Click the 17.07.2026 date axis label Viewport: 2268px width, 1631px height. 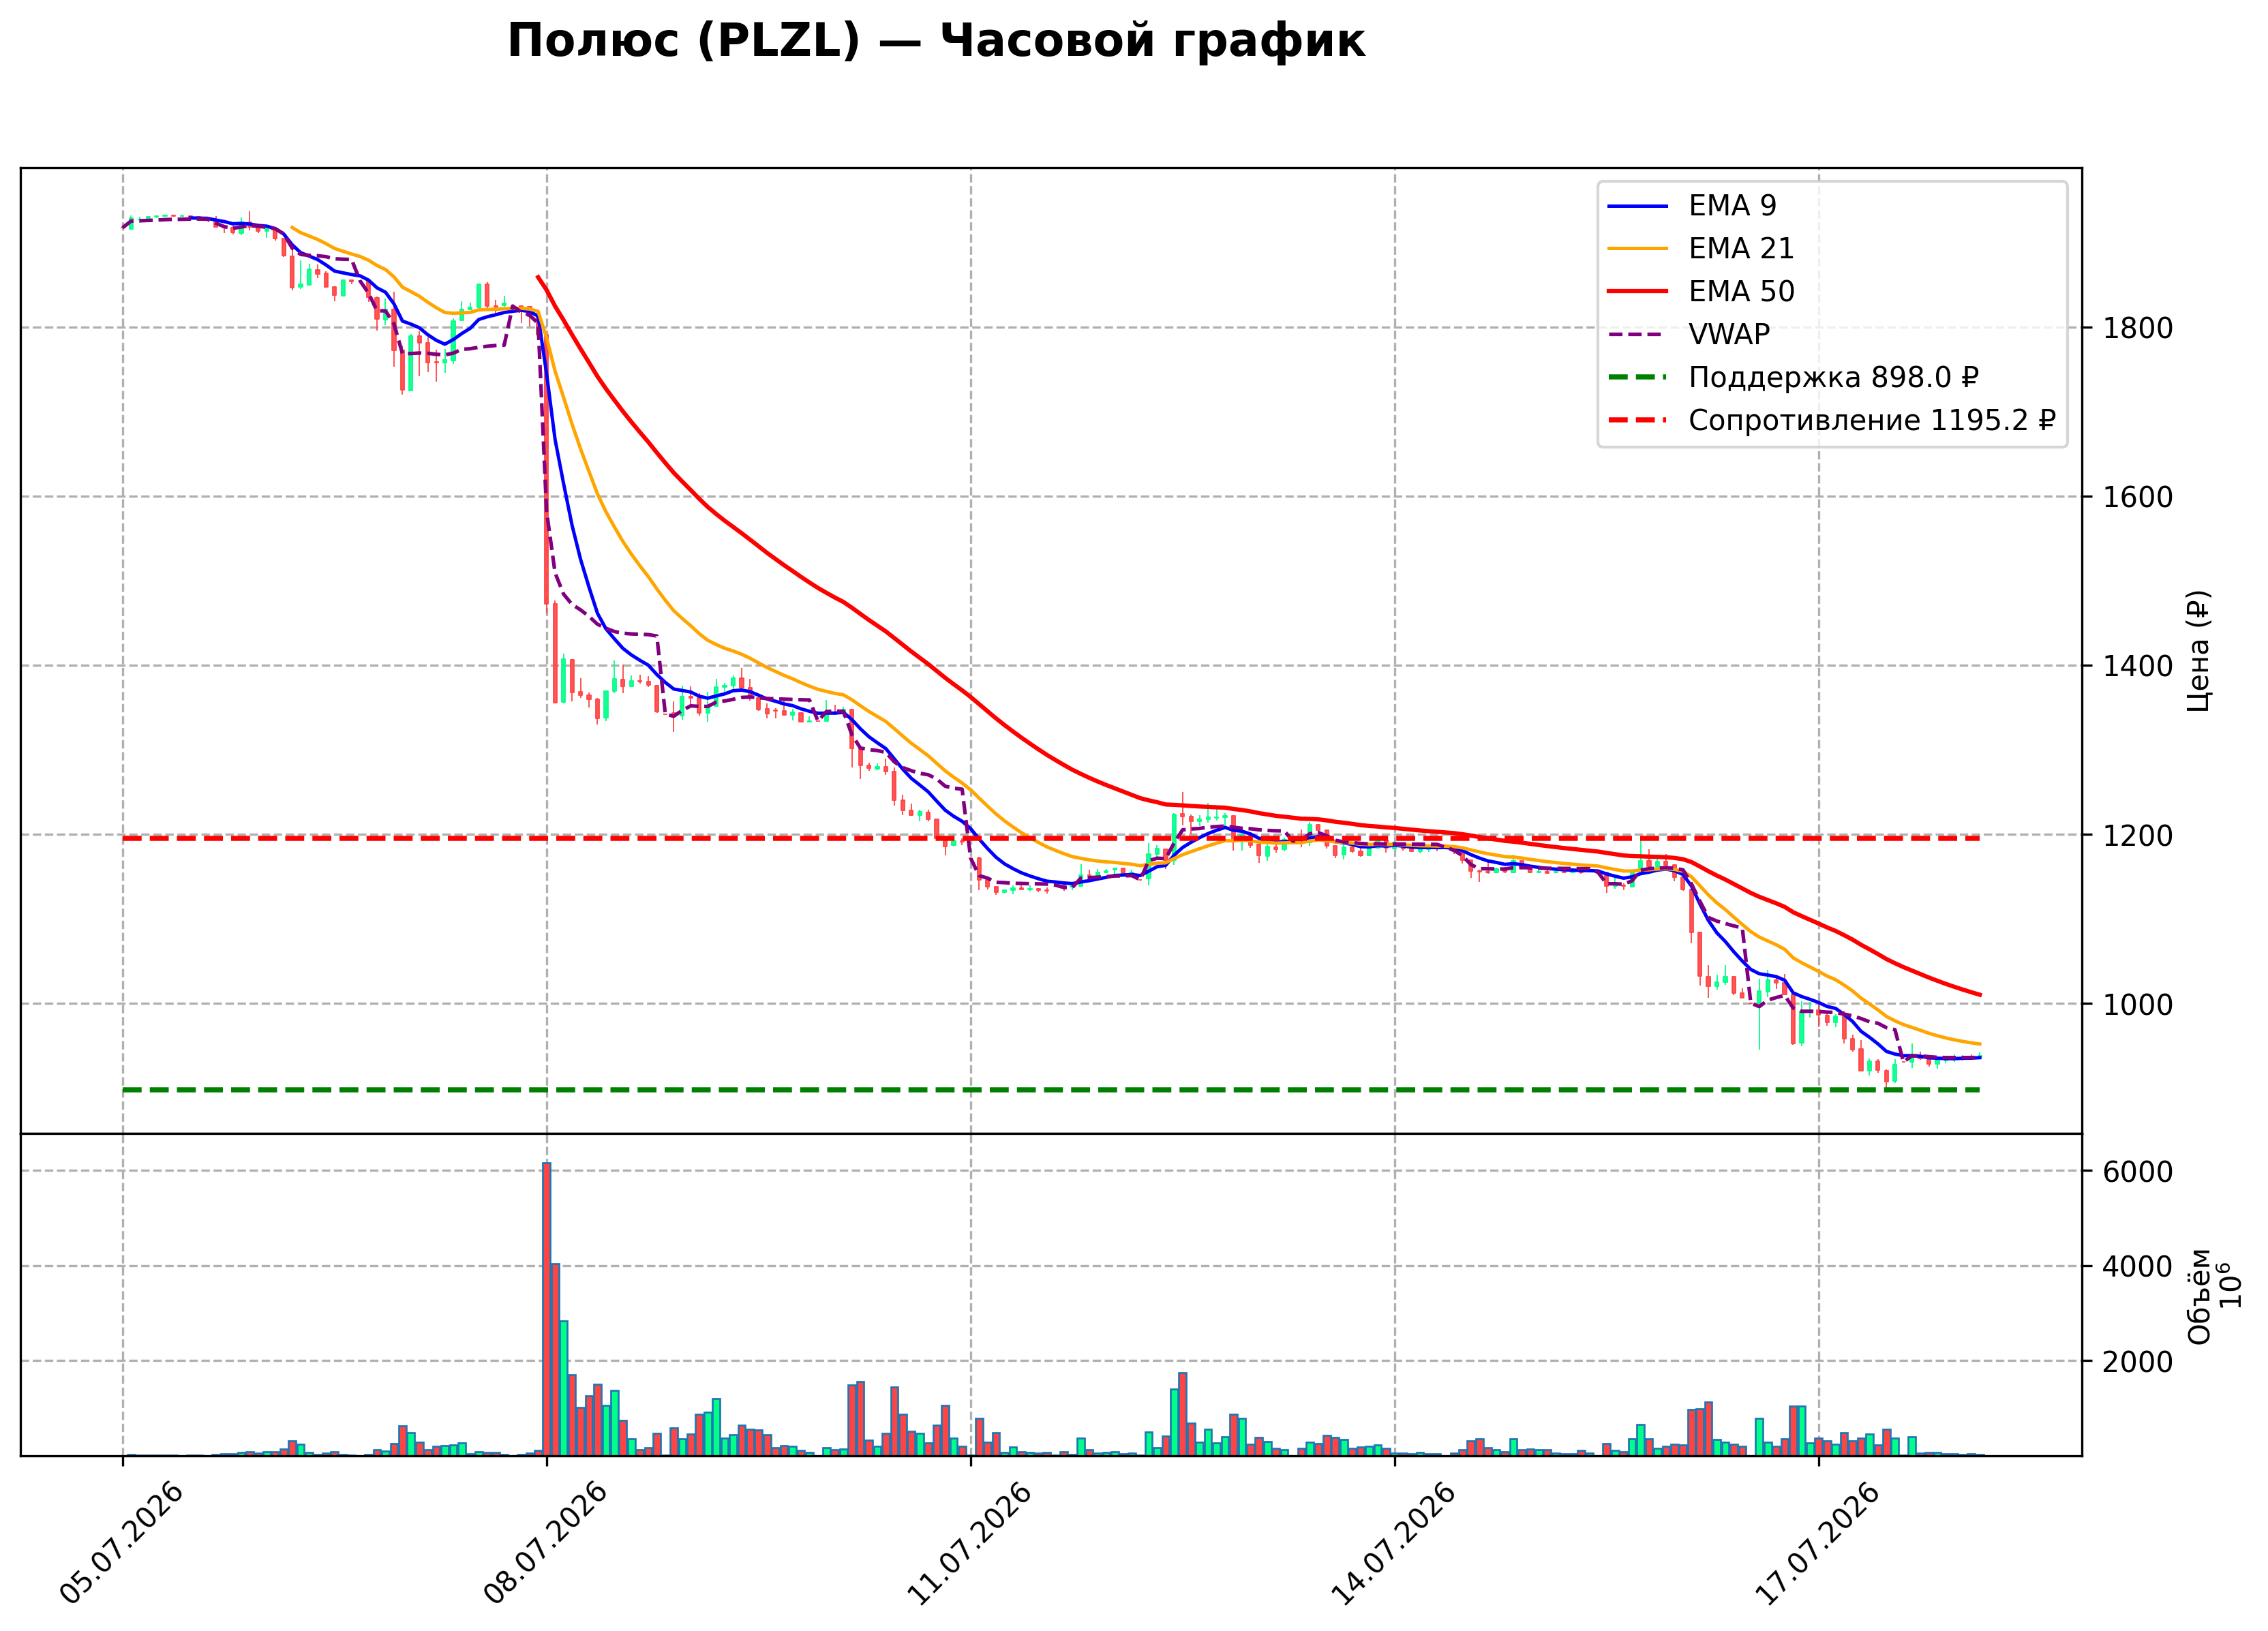(x=1818, y=1544)
